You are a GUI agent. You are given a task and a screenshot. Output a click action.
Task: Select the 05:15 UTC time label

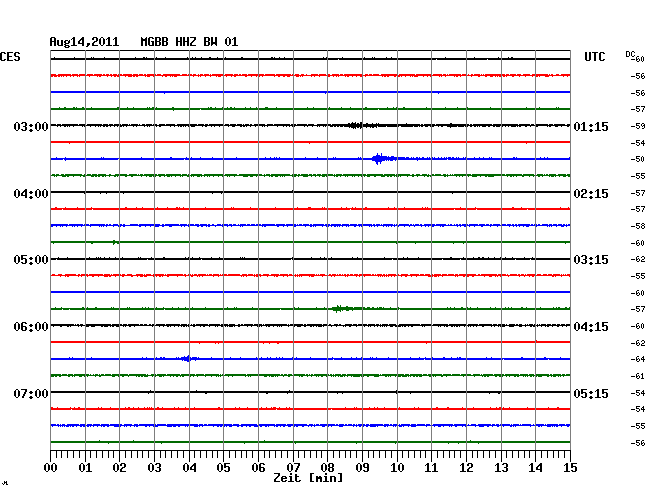pyautogui.click(x=591, y=393)
